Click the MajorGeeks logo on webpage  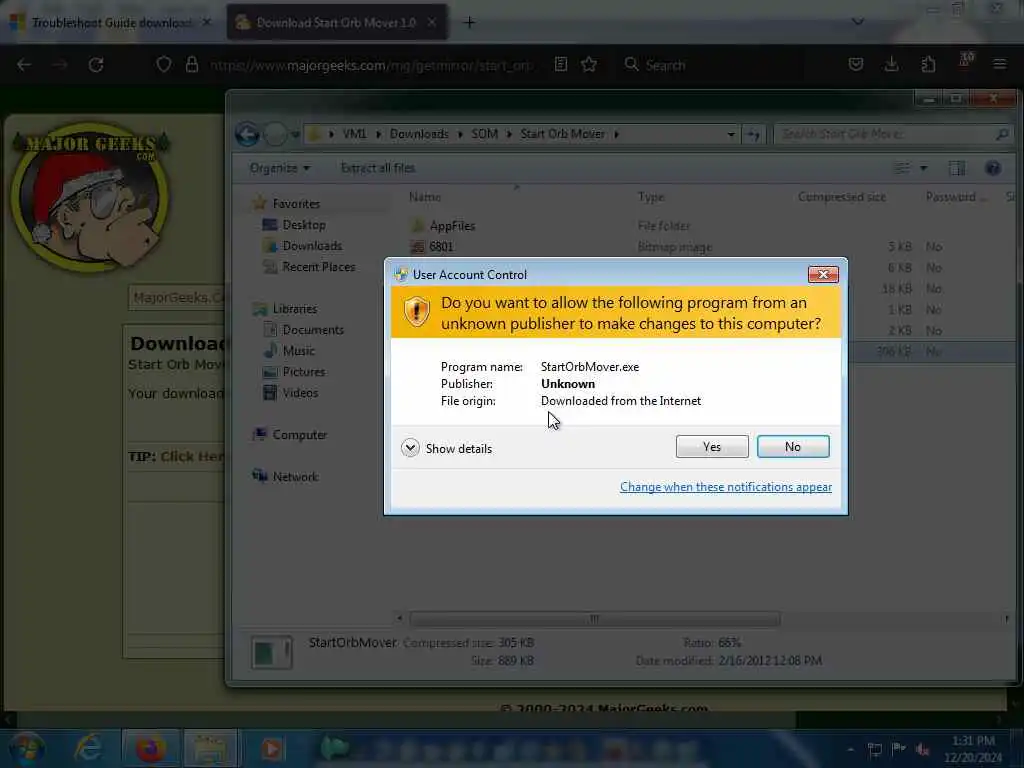(x=91, y=197)
